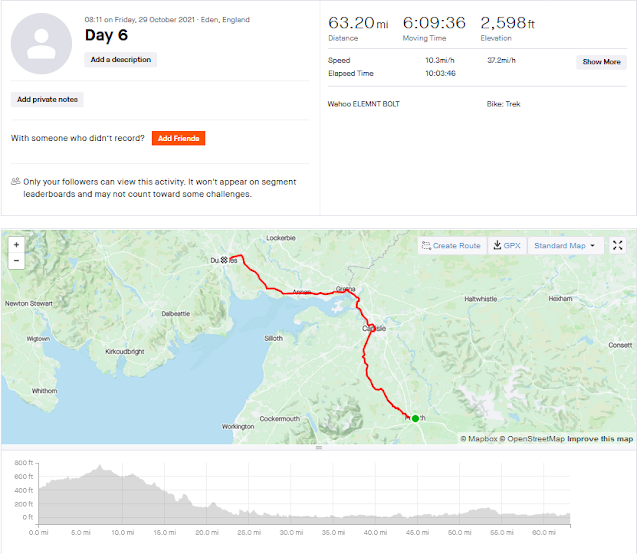
Task: Download the GPX file
Action: coord(507,246)
